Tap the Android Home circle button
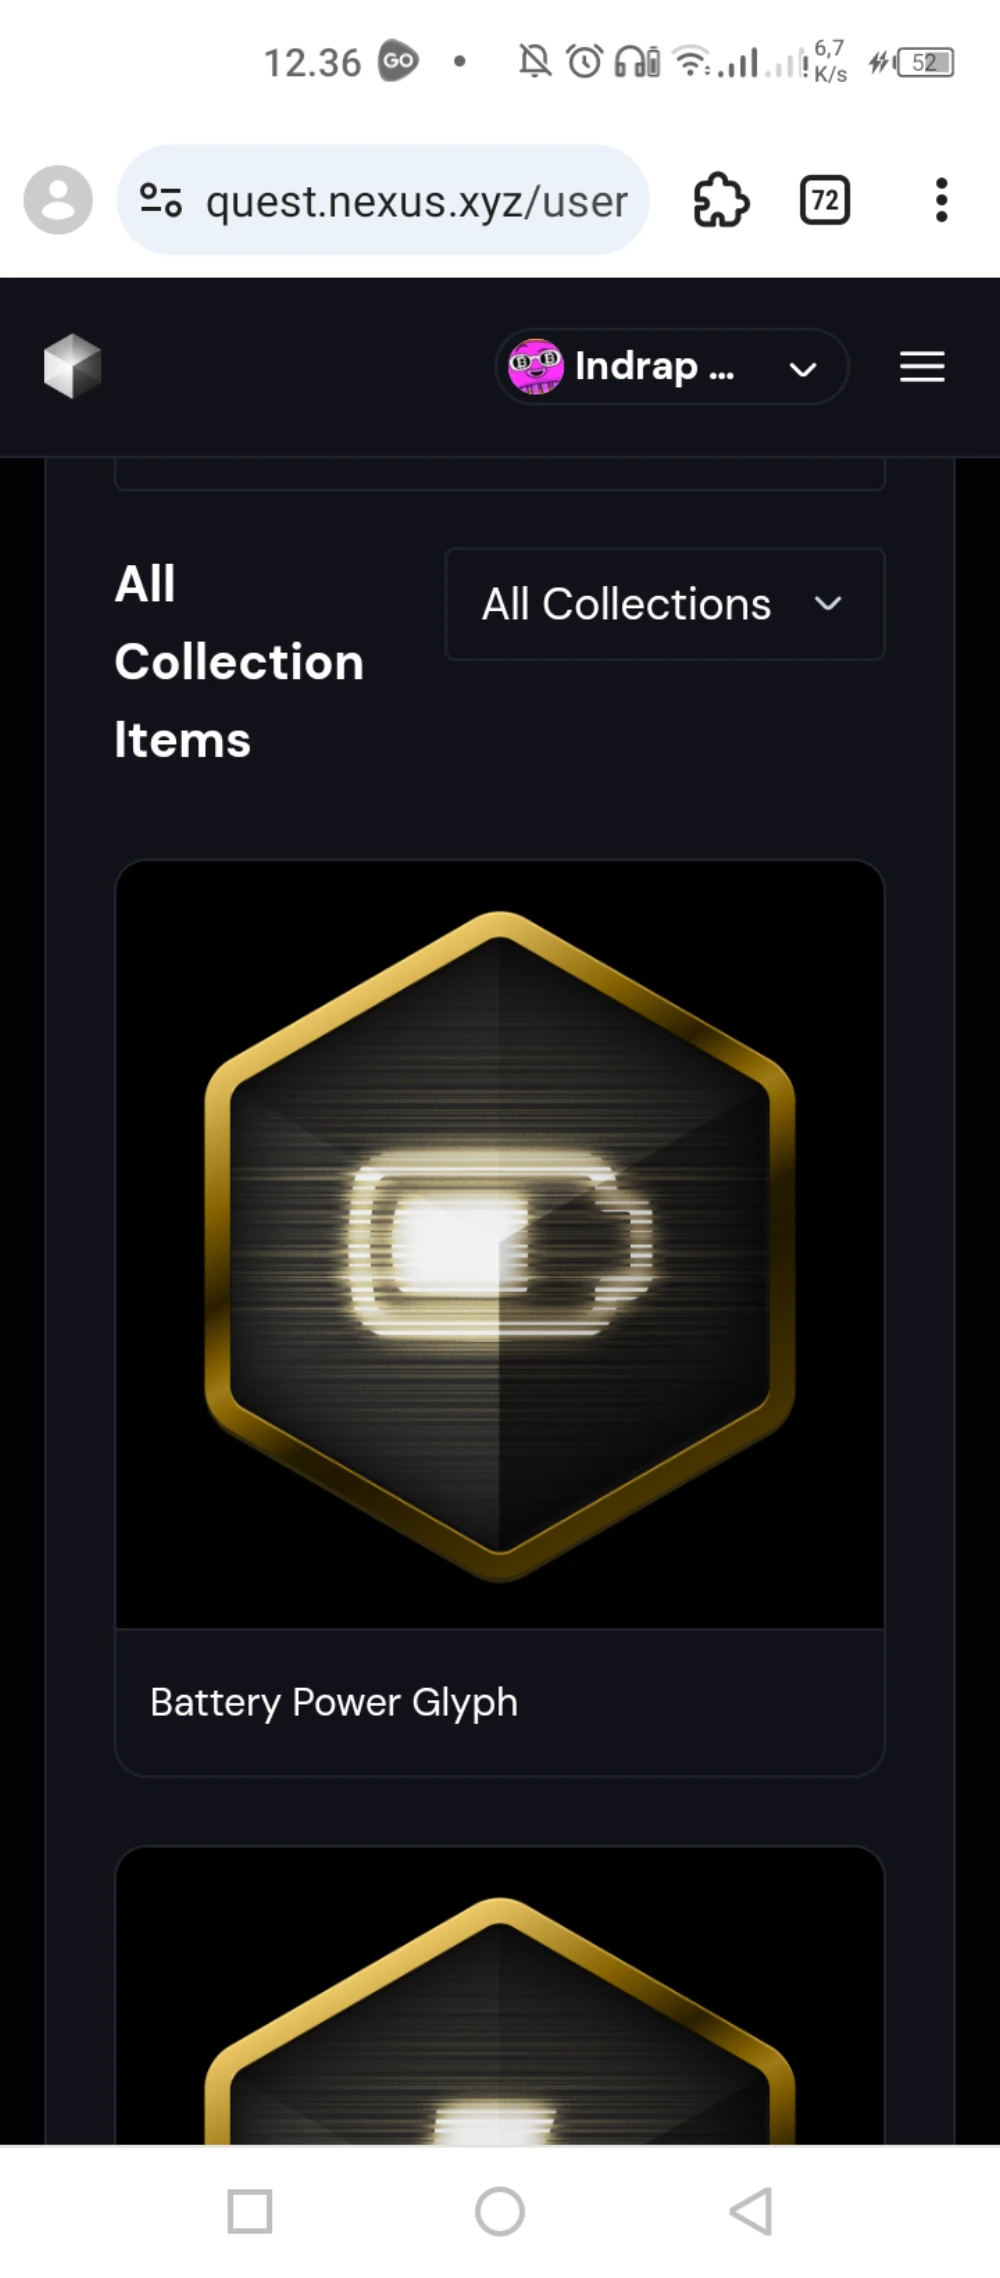Viewport: 1000px width, 2278px height. click(x=500, y=2211)
